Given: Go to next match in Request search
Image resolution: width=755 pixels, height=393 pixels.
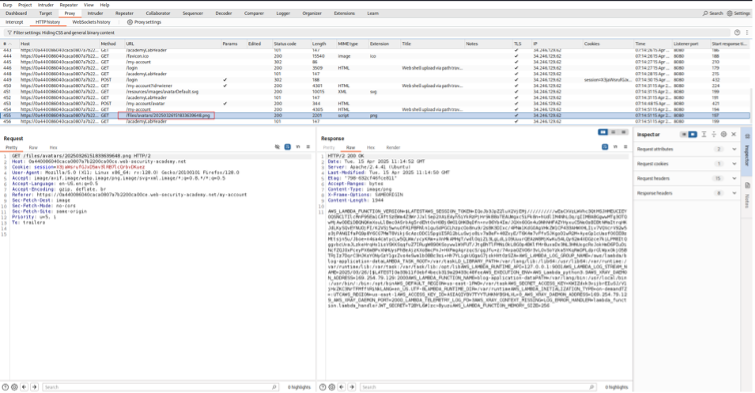Looking at the screenshot, I should click(35, 387).
